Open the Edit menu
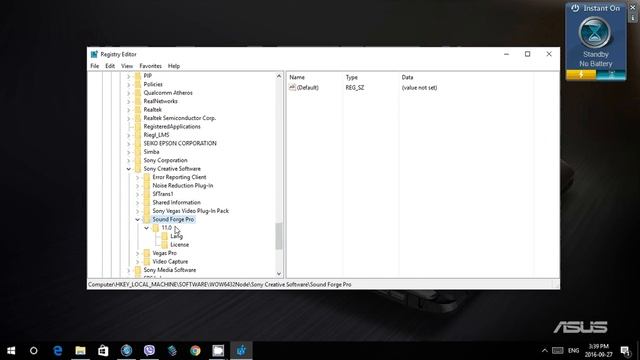The image size is (640, 360). click(x=110, y=66)
